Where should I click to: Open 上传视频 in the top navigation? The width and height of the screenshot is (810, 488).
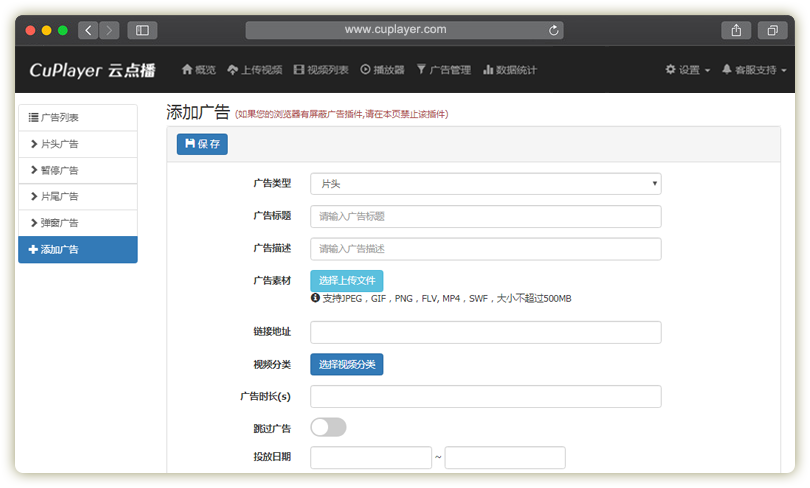(254, 70)
